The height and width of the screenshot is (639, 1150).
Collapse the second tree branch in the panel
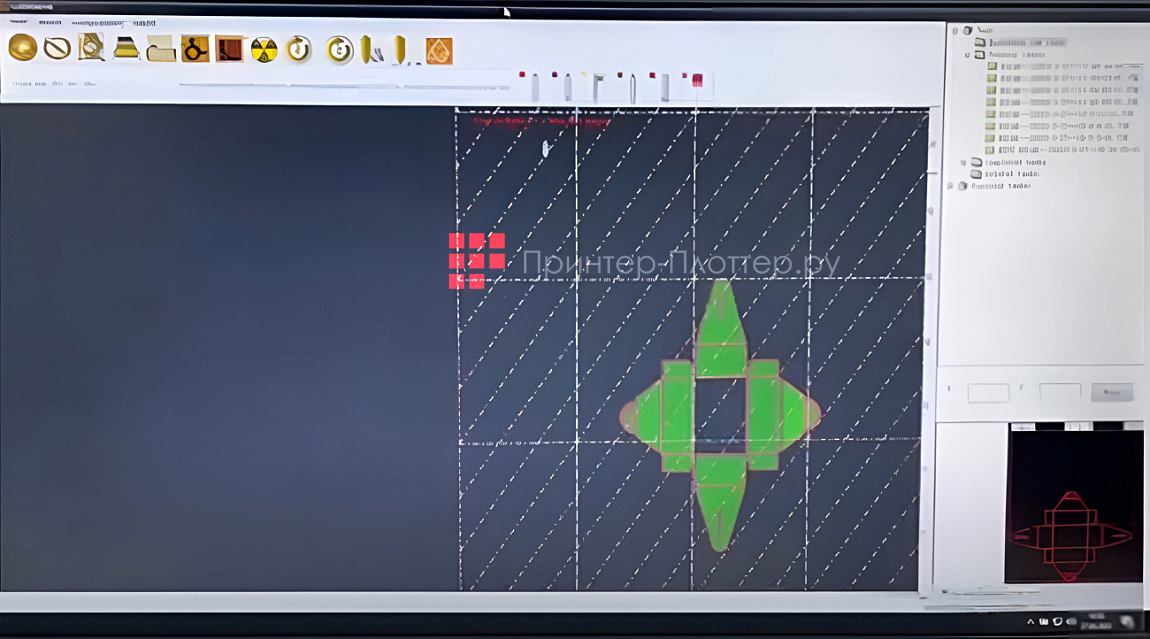coord(966,55)
